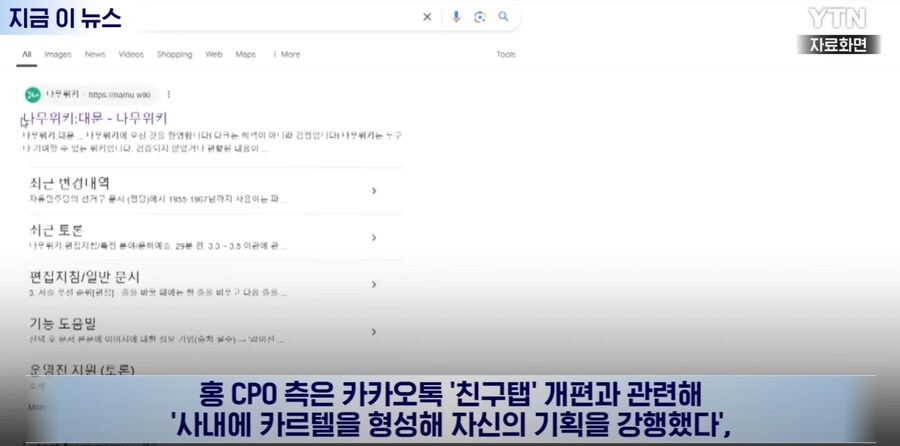
Task: Expand the chevron next to 최근 변경내역
Action: click(373, 191)
